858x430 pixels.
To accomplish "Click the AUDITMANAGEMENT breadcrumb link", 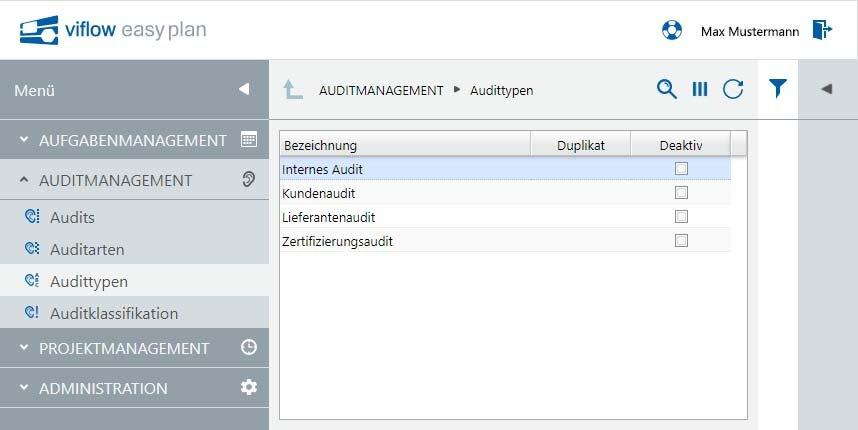I will click(x=380, y=90).
